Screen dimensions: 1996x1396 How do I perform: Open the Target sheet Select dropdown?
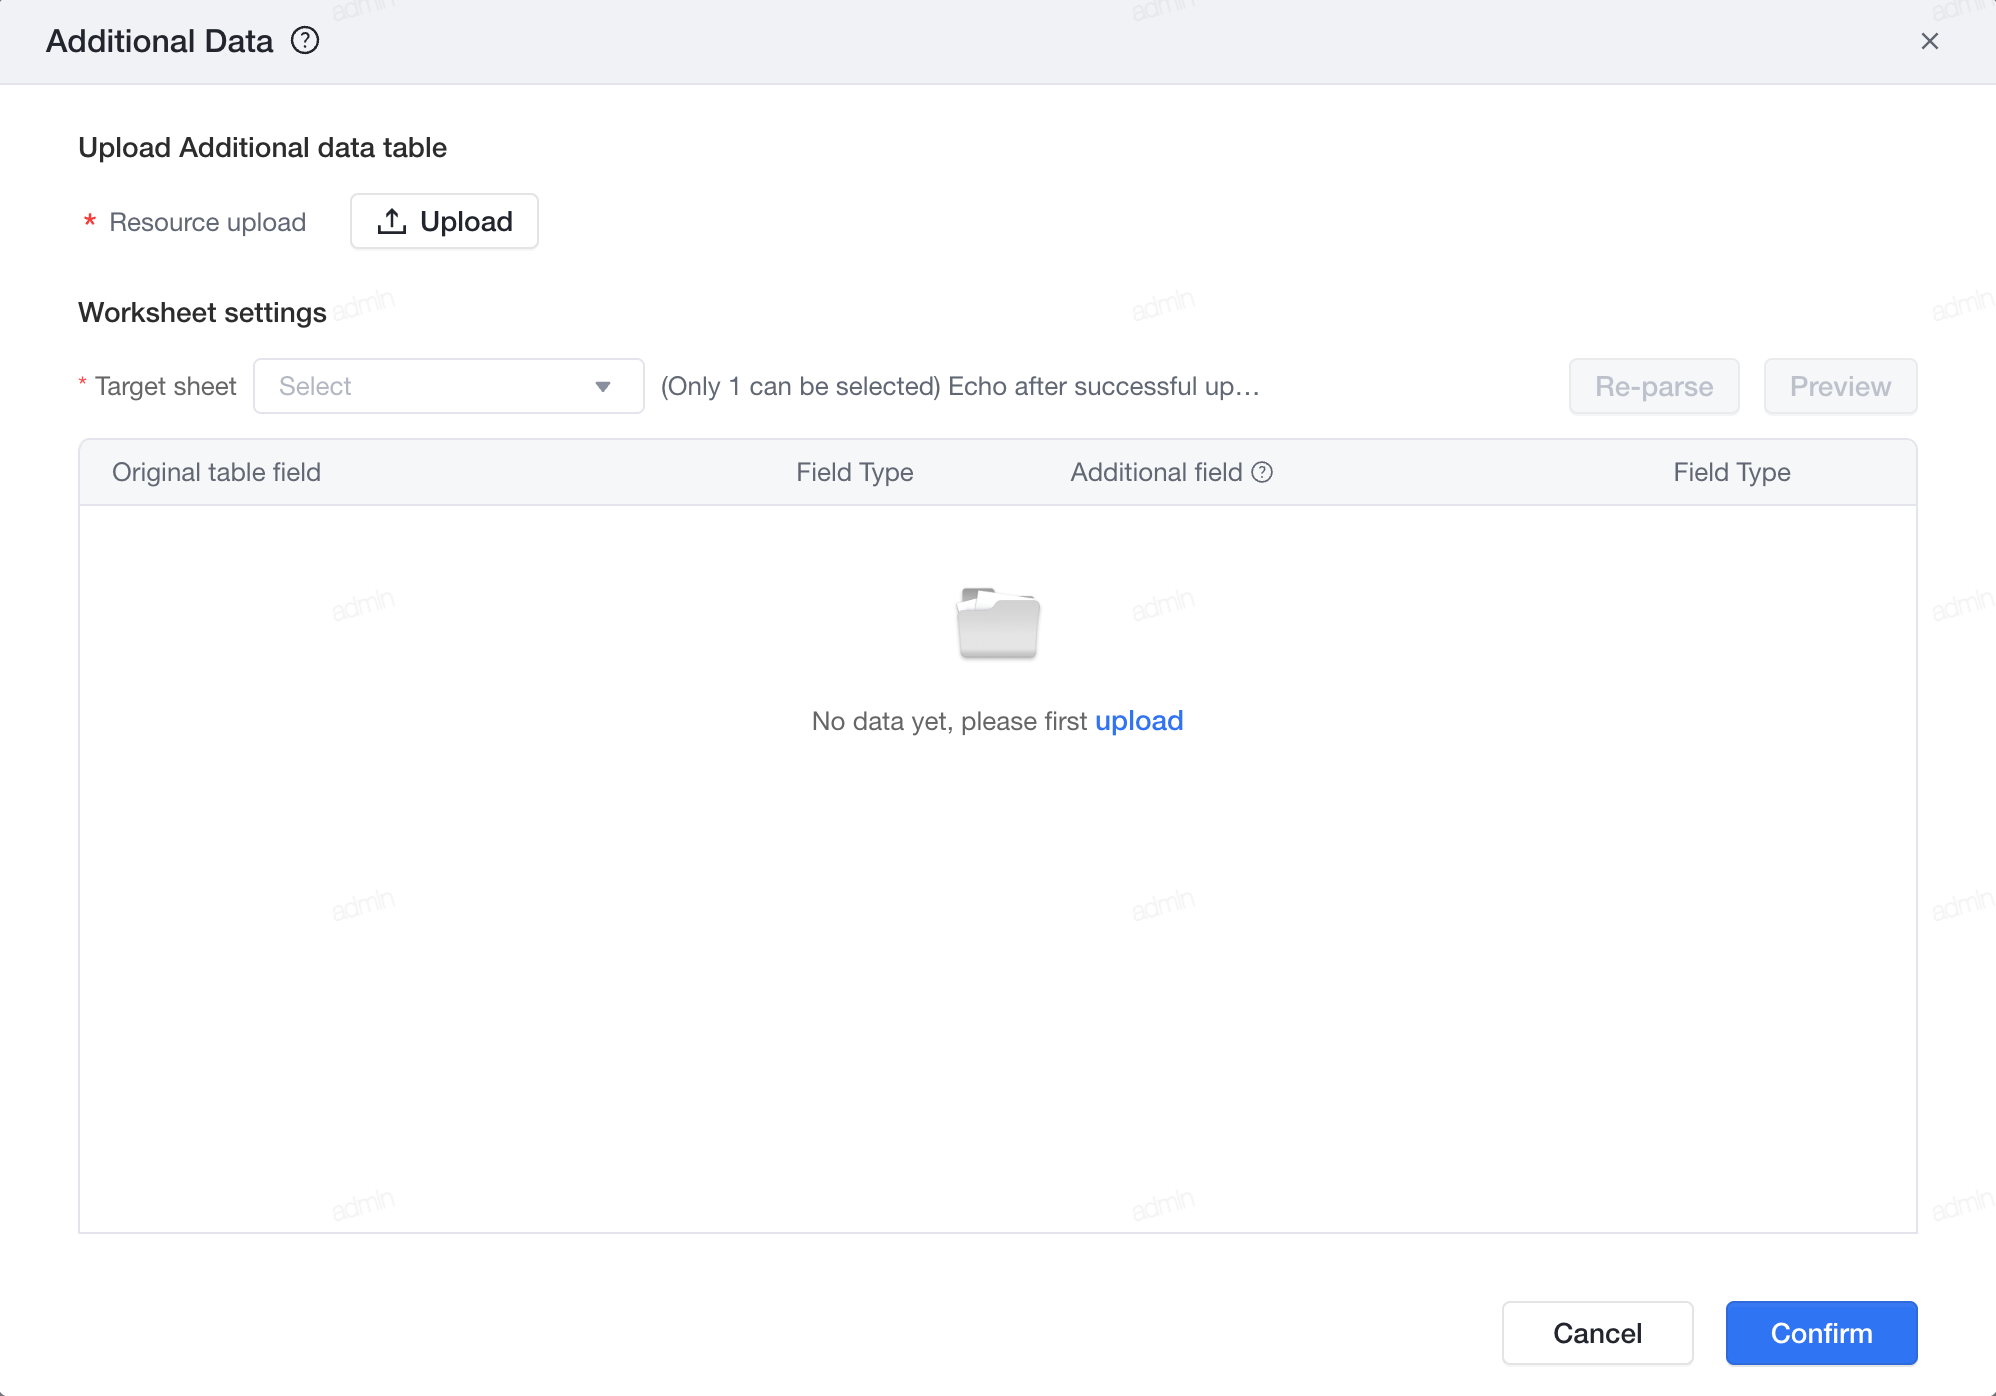coord(449,386)
